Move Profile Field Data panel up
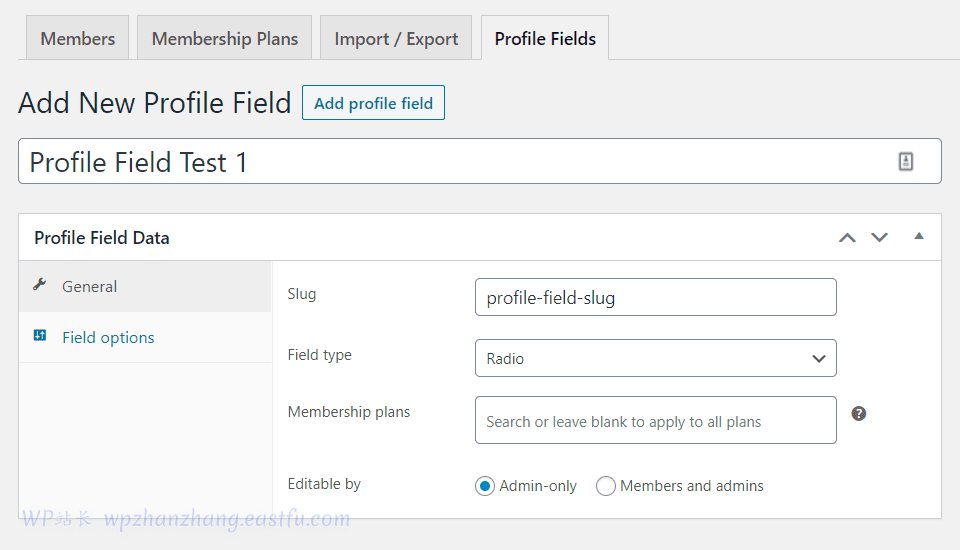 point(847,238)
